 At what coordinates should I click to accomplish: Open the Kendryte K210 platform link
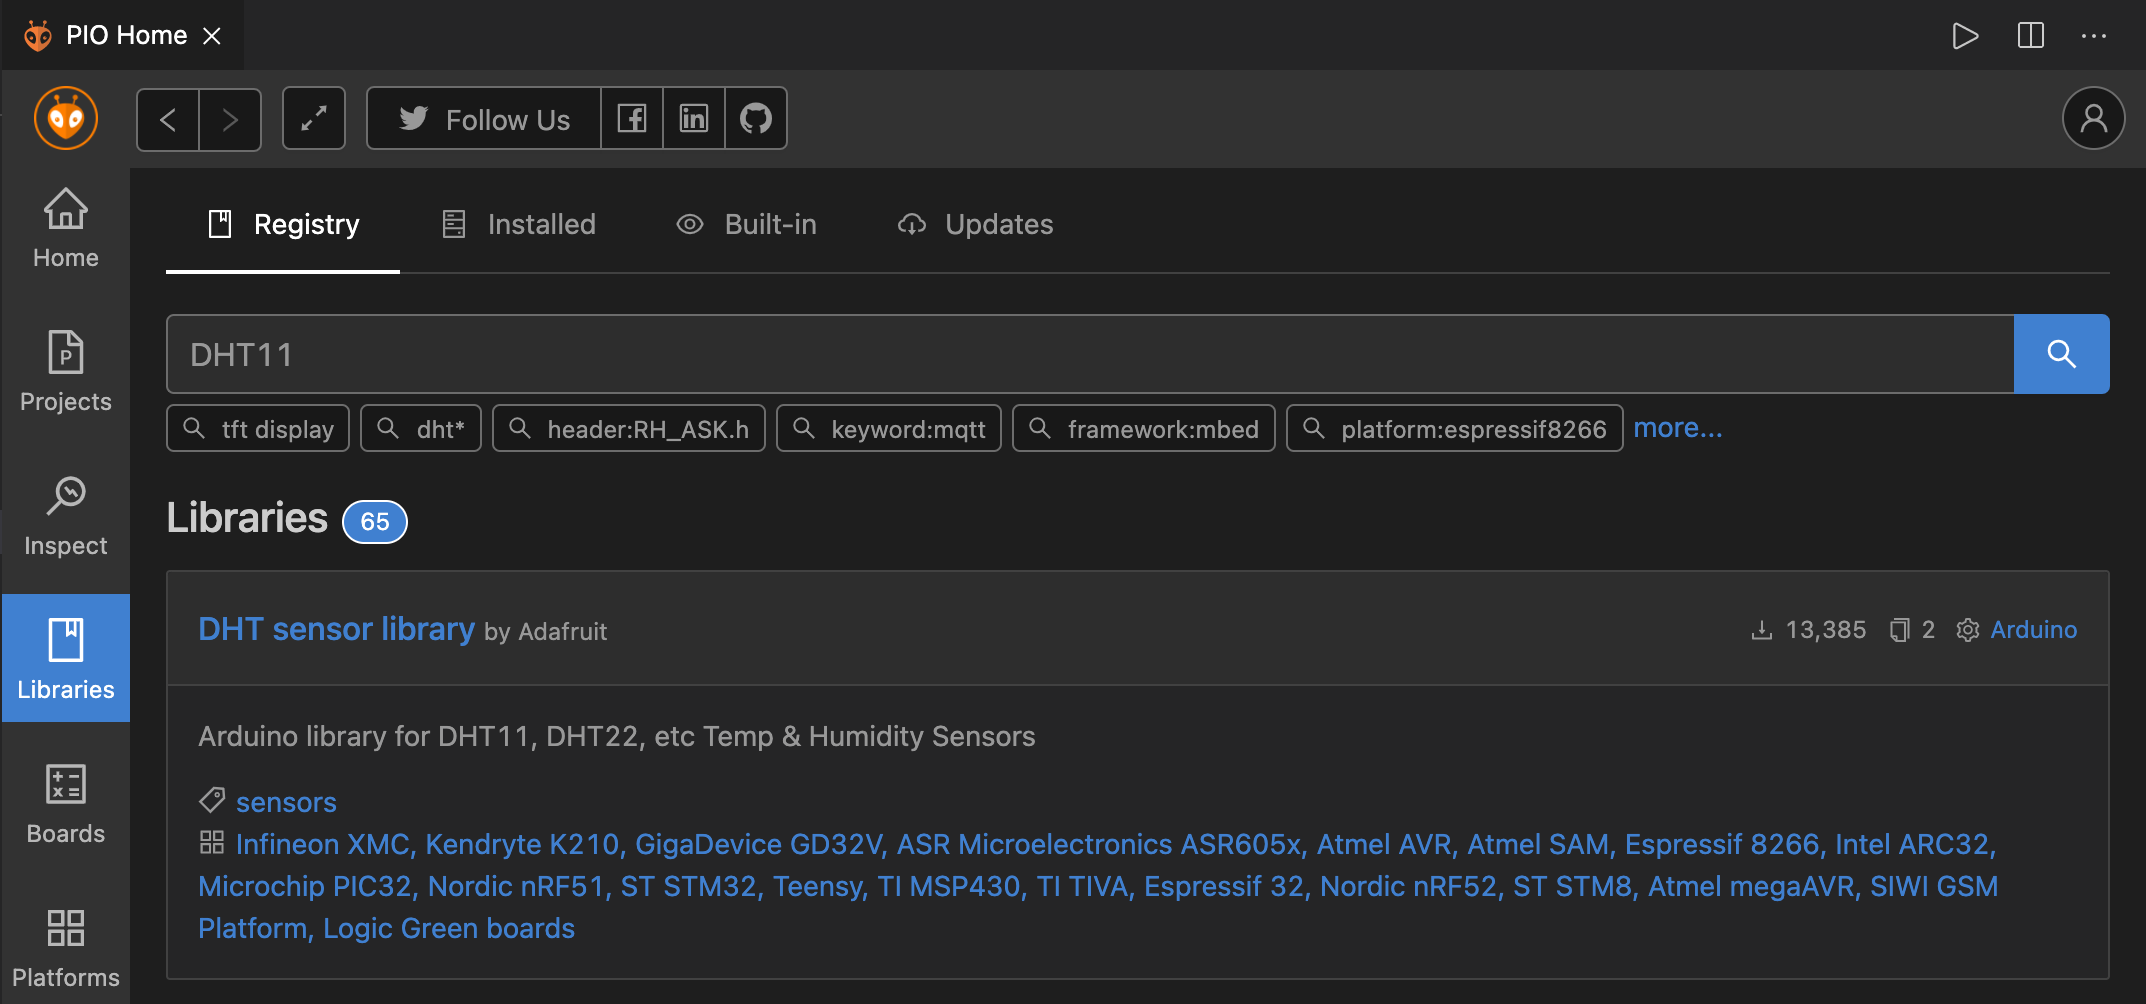[x=522, y=844]
